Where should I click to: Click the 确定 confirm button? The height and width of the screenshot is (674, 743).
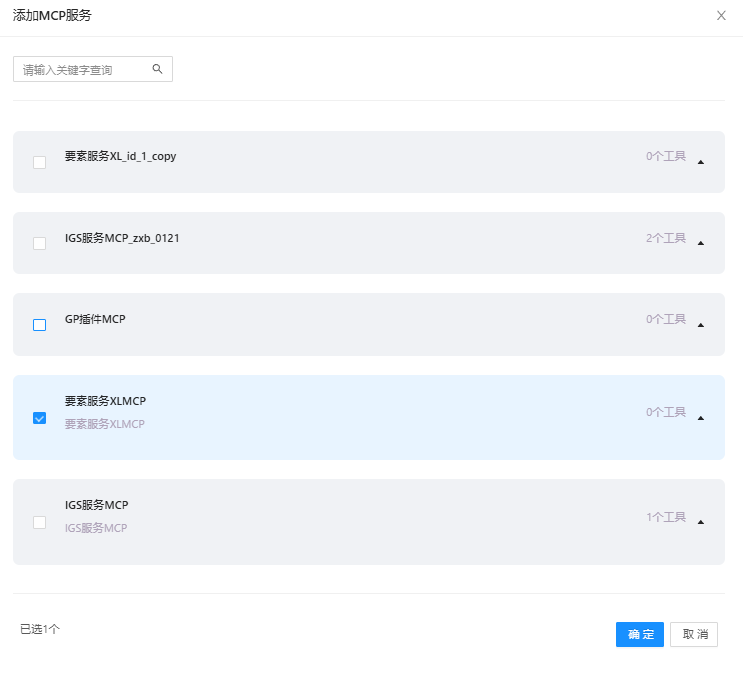click(639, 635)
